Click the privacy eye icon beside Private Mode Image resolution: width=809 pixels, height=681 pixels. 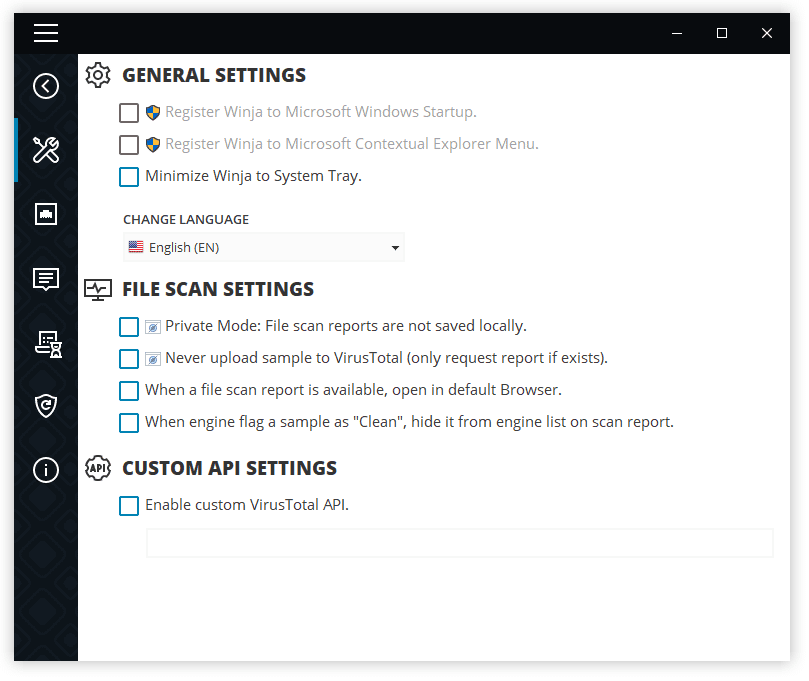153,327
